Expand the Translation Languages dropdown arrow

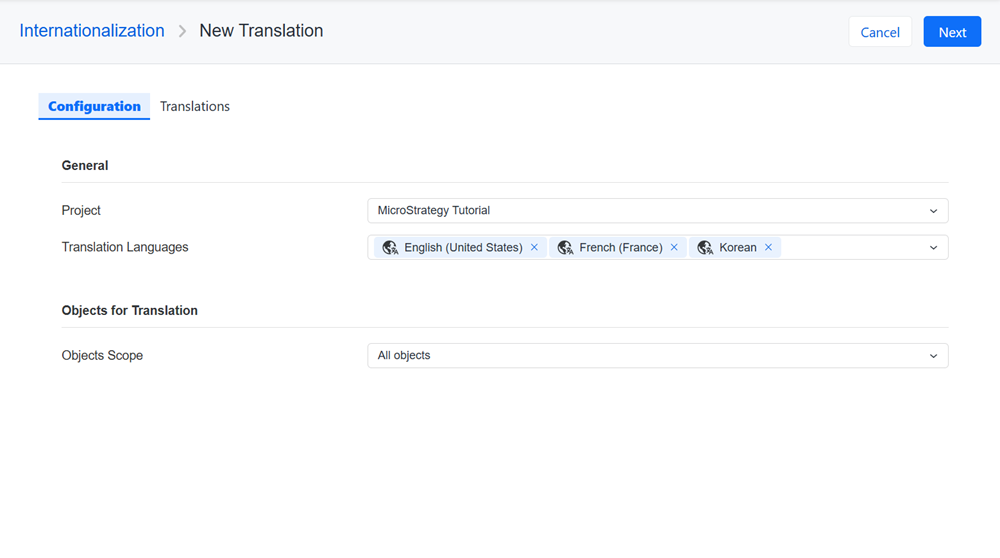click(933, 247)
